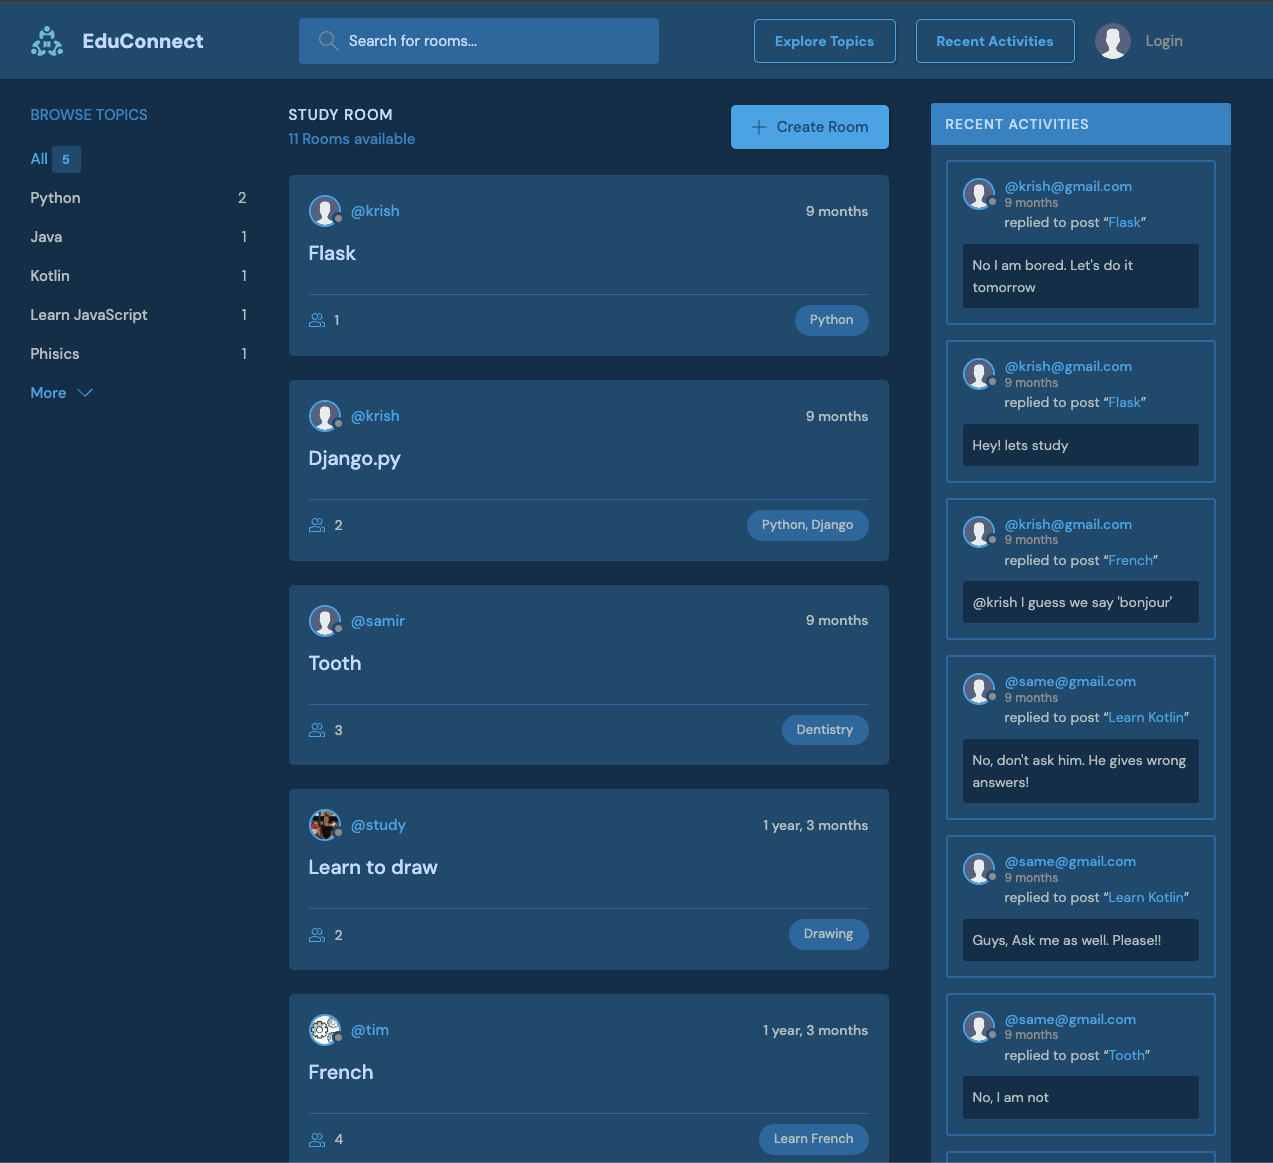1273x1163 pixels.
Task: Click avatar on 'Ask me as well' activity
Action: click(x=979, y=869)
